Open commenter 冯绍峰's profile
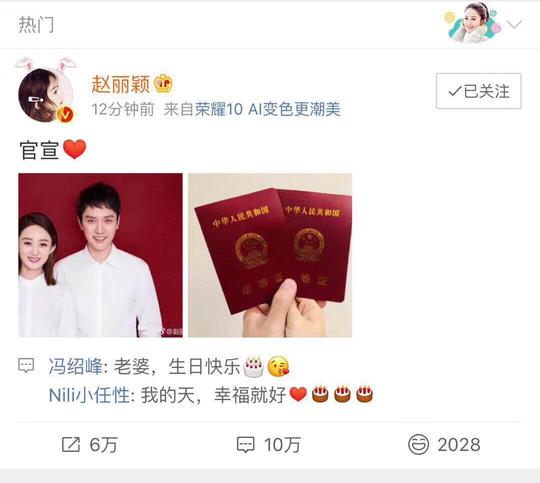 [x=75, y=366]
